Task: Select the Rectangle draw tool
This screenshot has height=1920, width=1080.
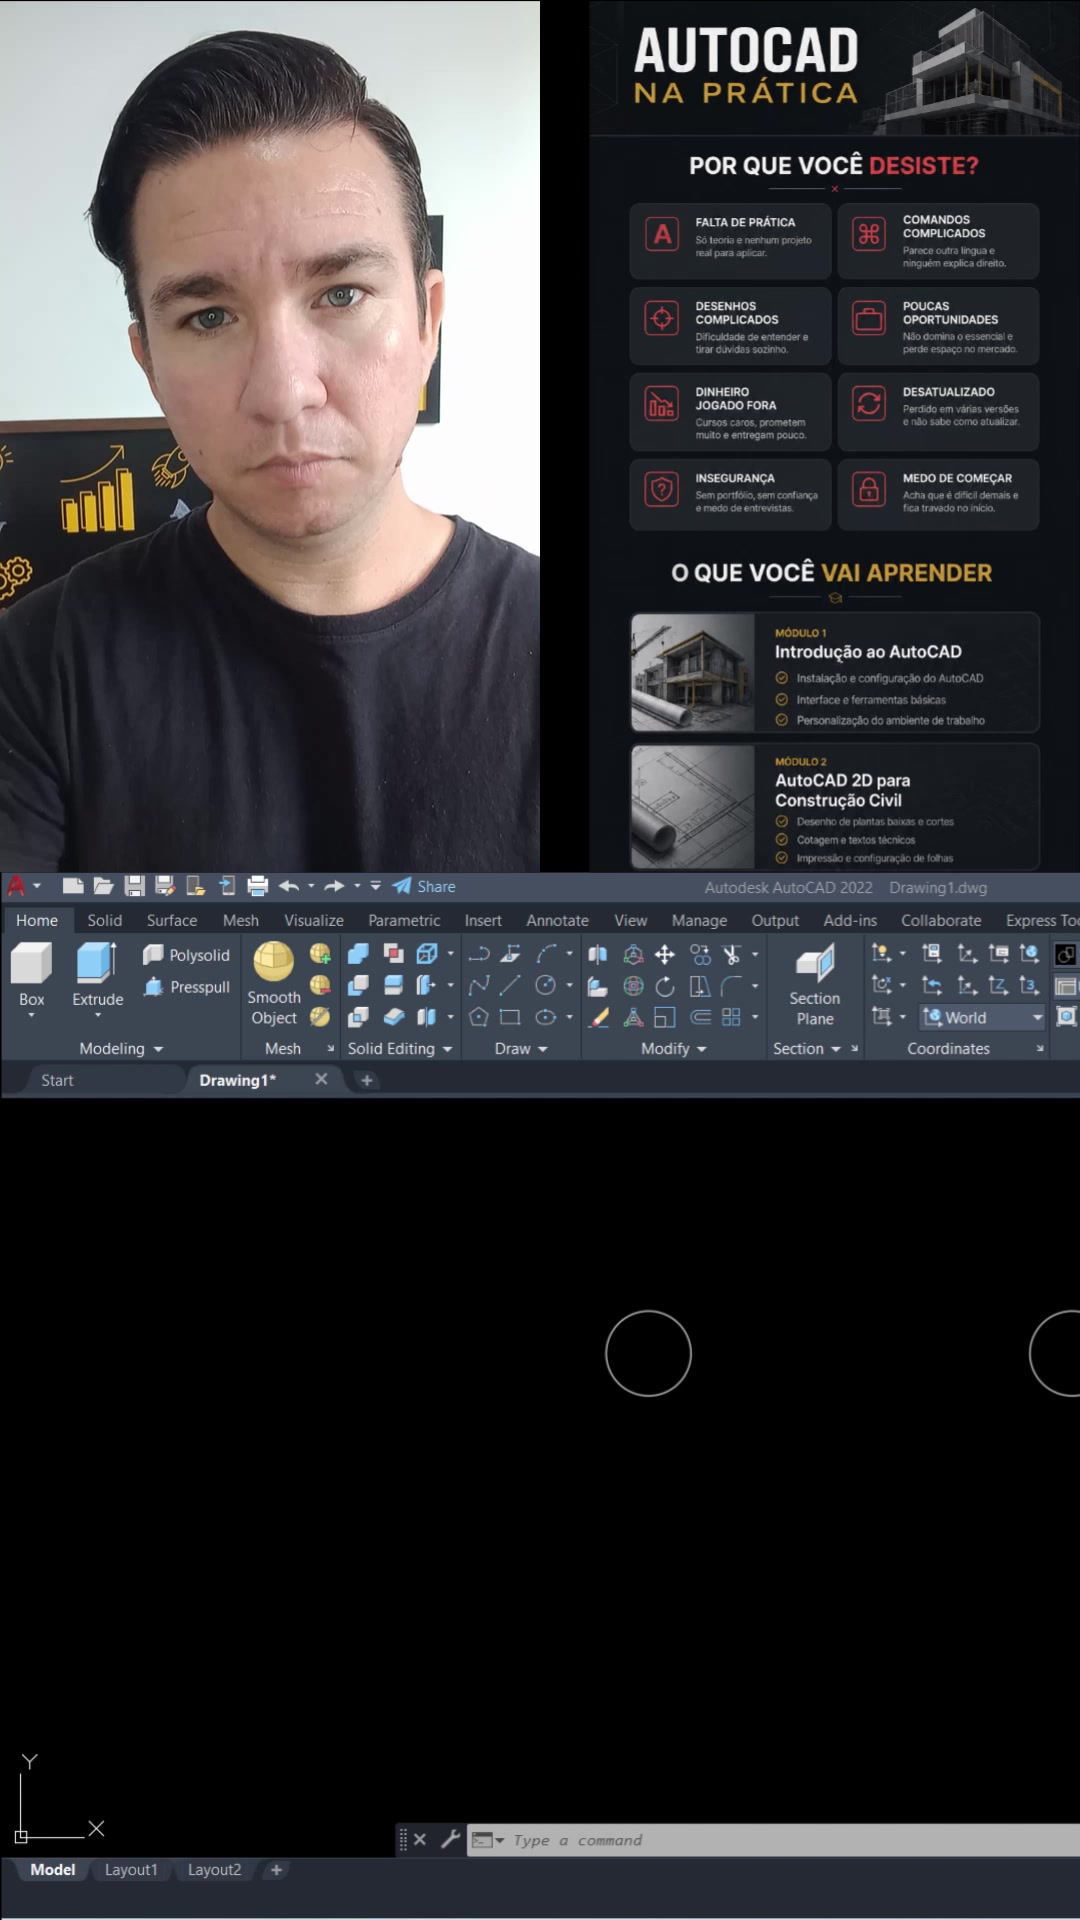Action: 510,1017
